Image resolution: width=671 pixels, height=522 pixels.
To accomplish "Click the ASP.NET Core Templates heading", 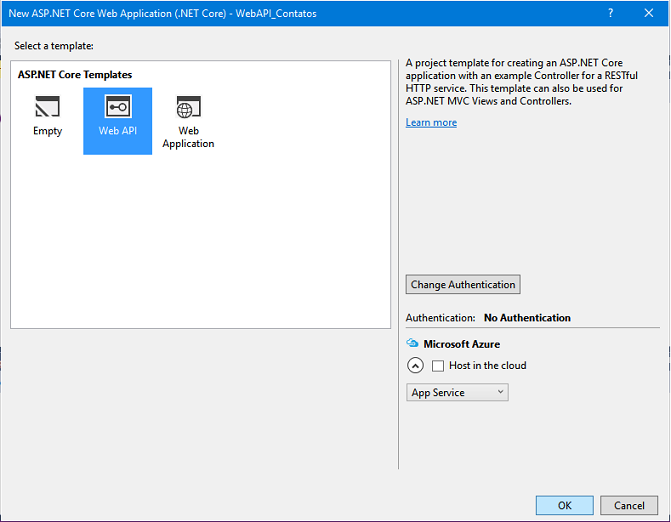I will point(75,75).
